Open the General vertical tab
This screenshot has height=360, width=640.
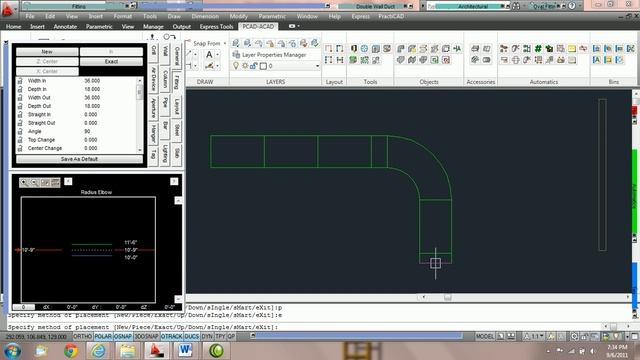[x=177, y=56]
